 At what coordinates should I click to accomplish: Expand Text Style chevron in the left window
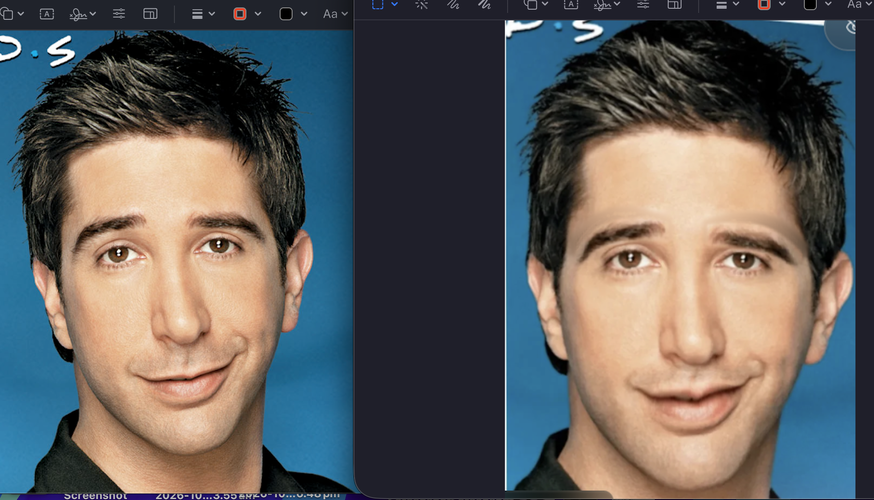[x=344, y=14]
